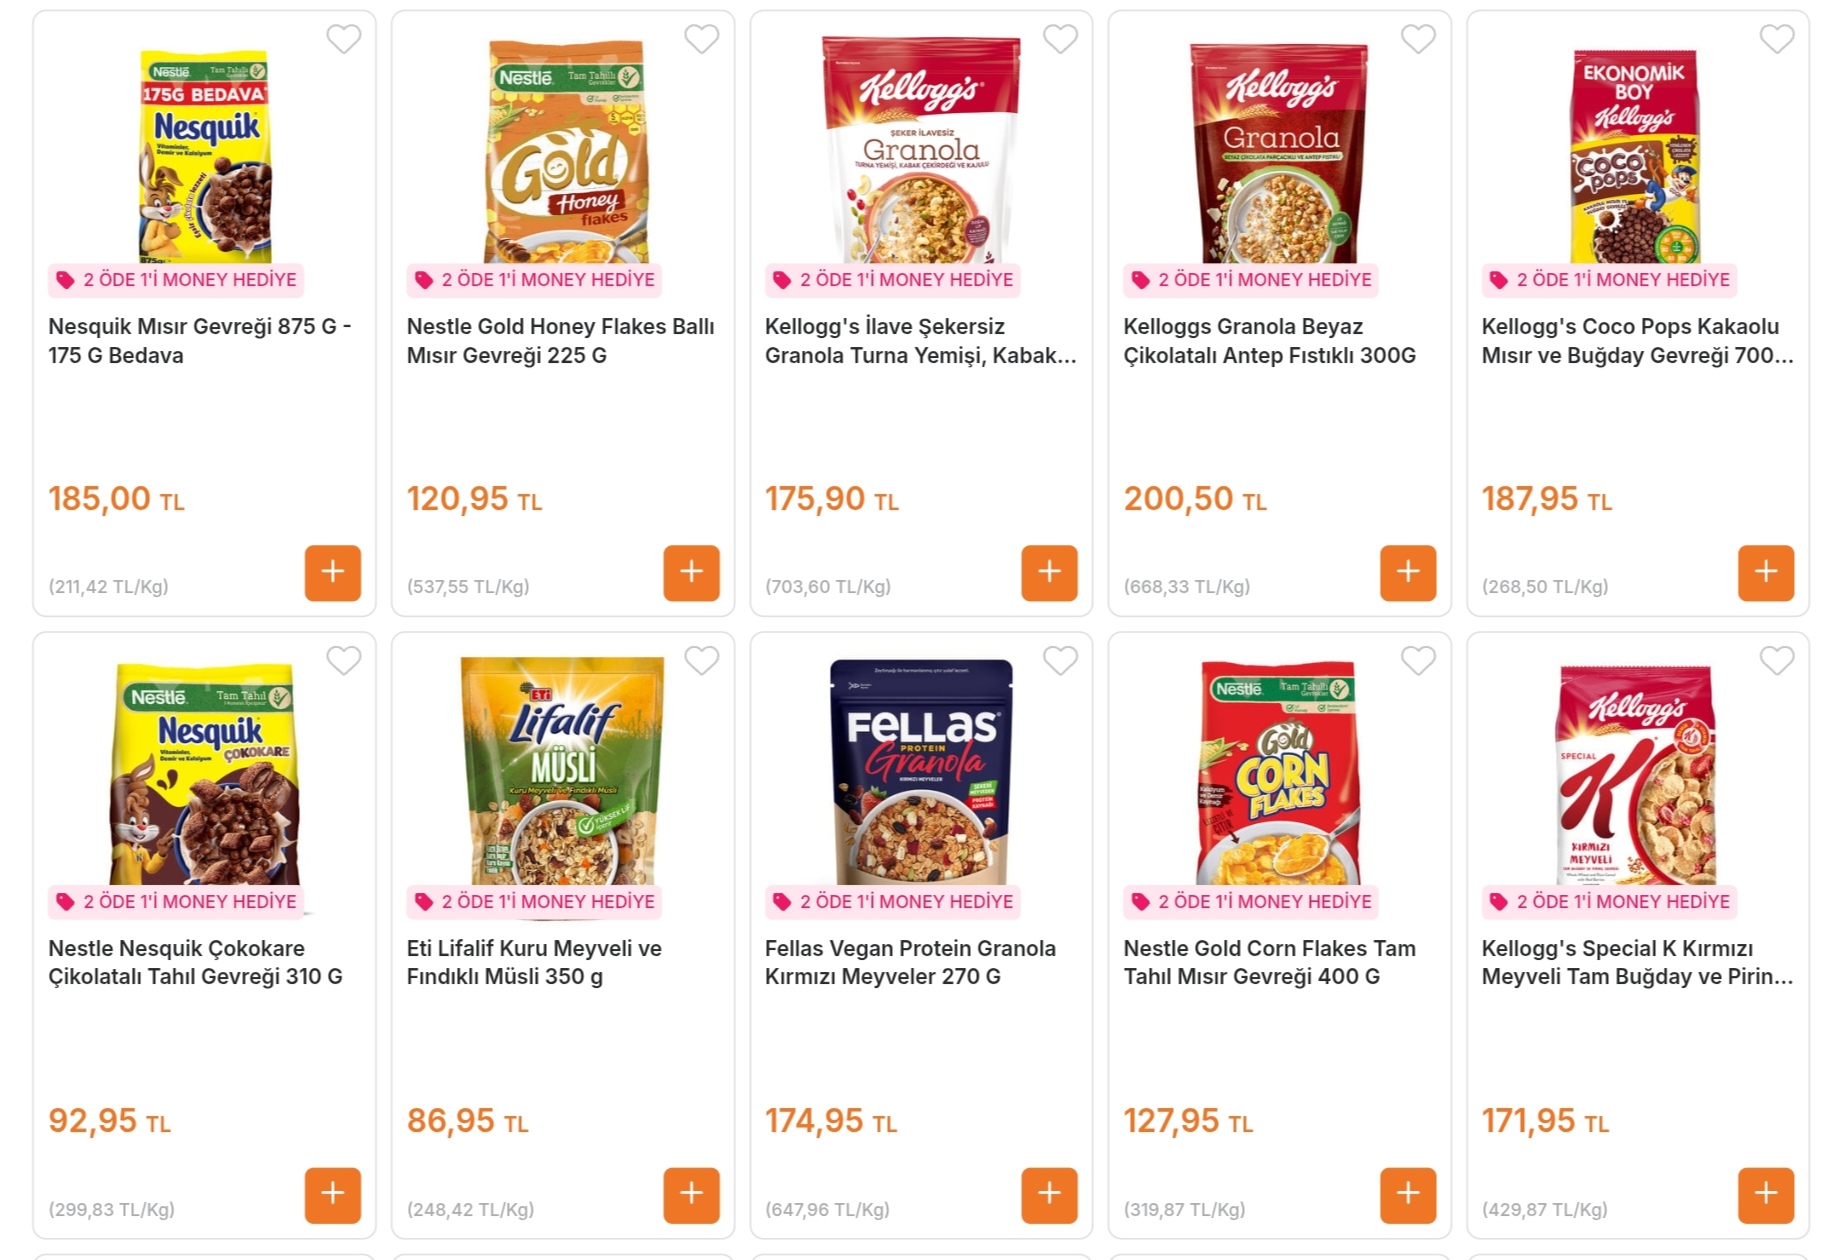1842x1260 pixels.
Task: Add Kellogg's Special K to cart
Action: coord(1765,1194)
